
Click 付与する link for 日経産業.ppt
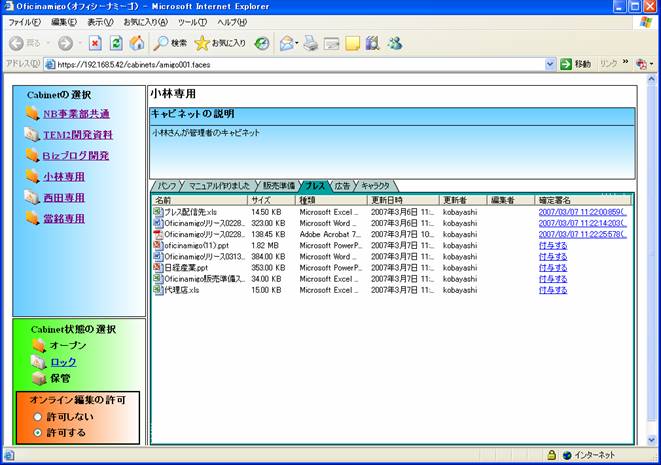tap(552, 268)
